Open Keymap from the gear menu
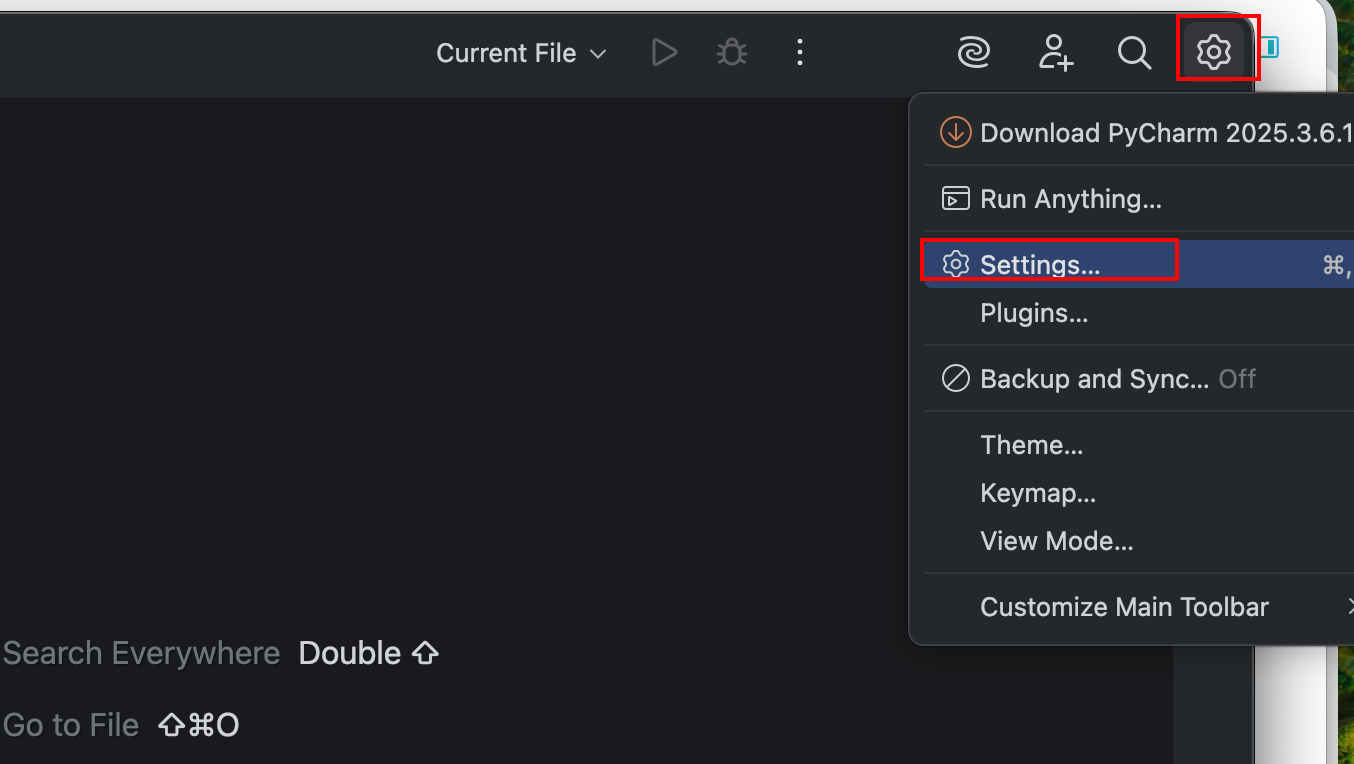Image resolution: width=1354 pixels, height=764 pixels. pyautogui.click(x=1139, y=493)
